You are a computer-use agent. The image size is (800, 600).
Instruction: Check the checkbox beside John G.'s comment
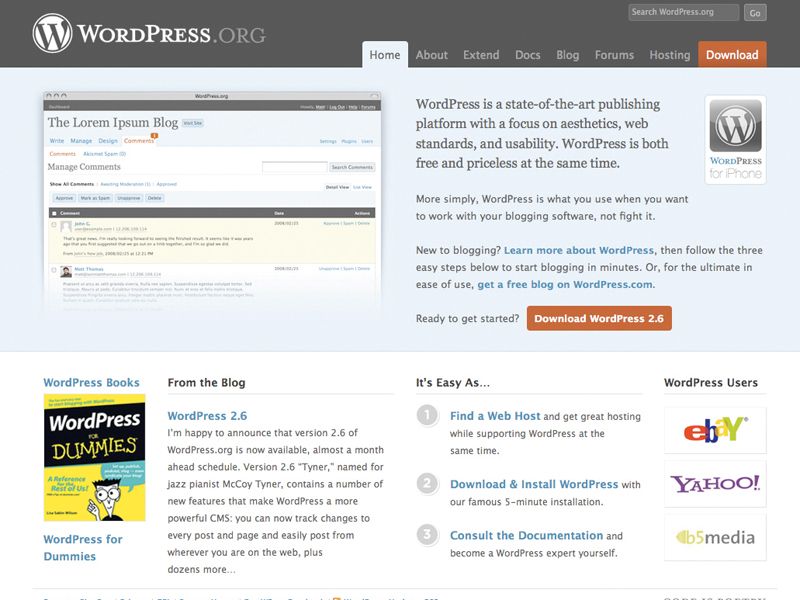[x=55, y=226]
